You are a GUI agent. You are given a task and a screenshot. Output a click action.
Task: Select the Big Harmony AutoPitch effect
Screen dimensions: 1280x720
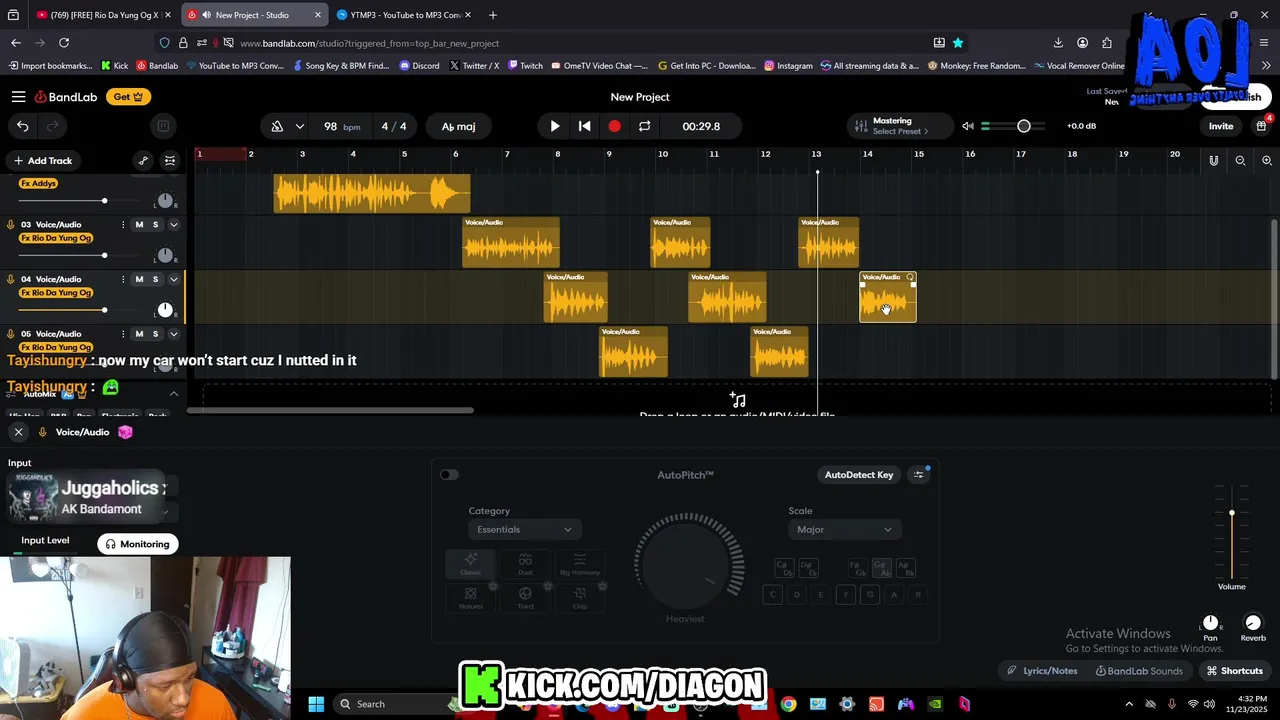pos(580,565)
